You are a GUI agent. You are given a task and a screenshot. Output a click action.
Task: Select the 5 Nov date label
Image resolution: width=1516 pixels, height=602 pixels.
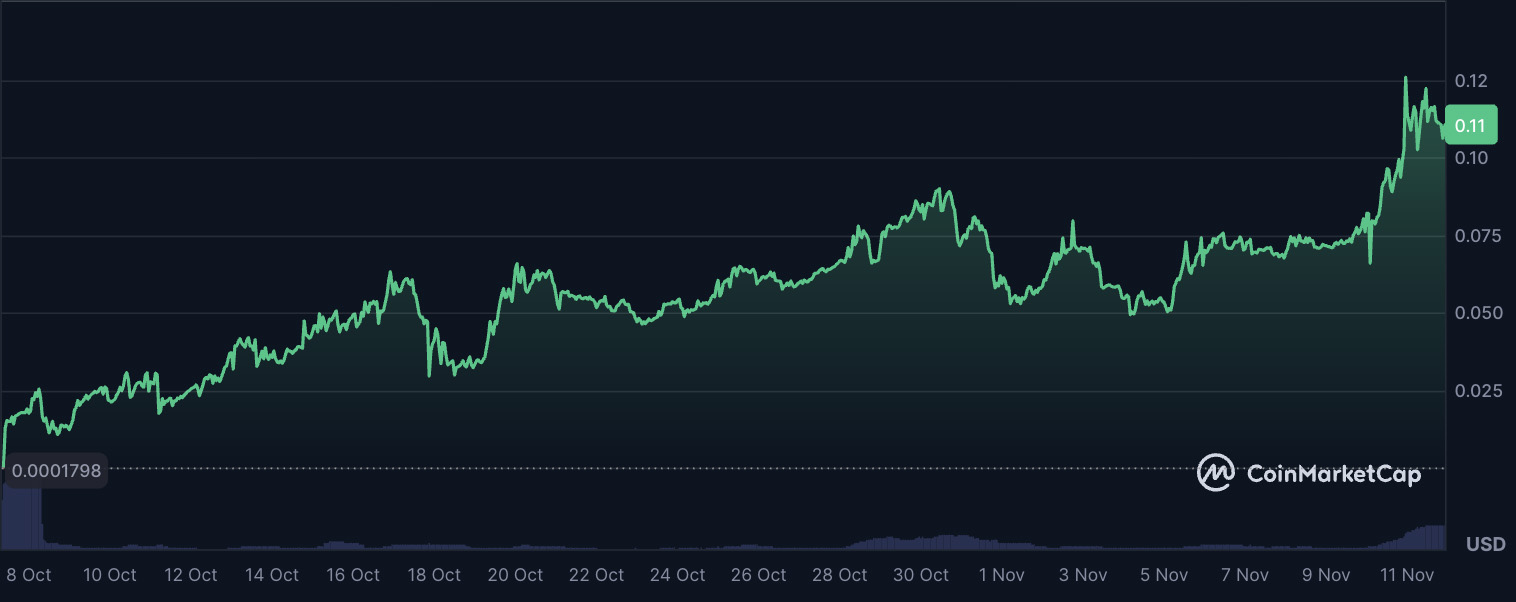[x=1164, y=575]
